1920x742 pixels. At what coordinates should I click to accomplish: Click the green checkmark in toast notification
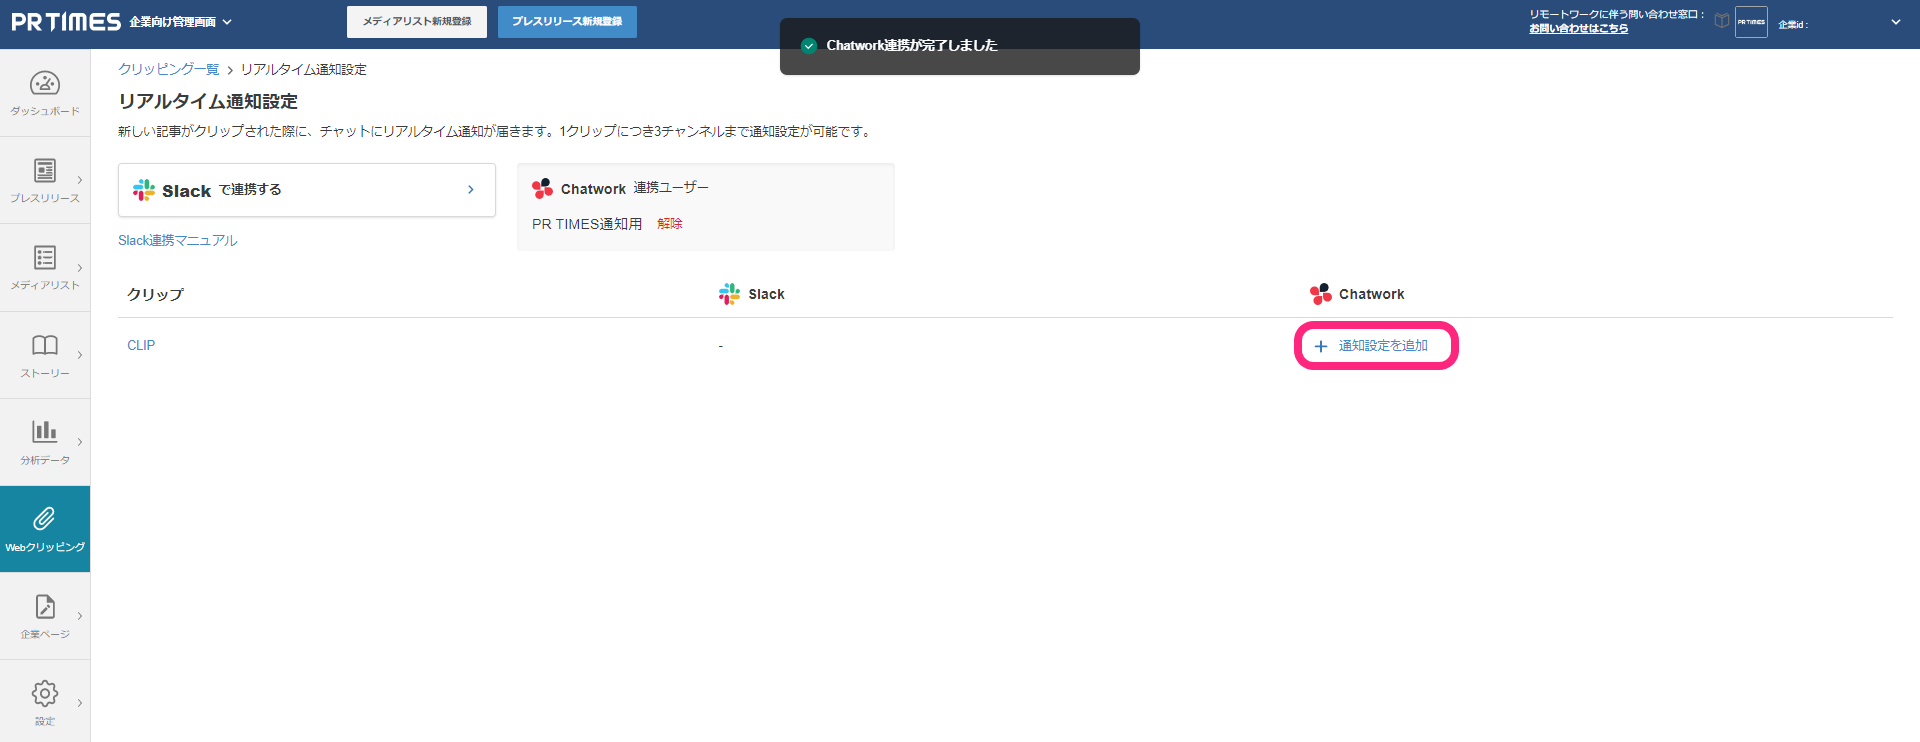pos(809,45)
